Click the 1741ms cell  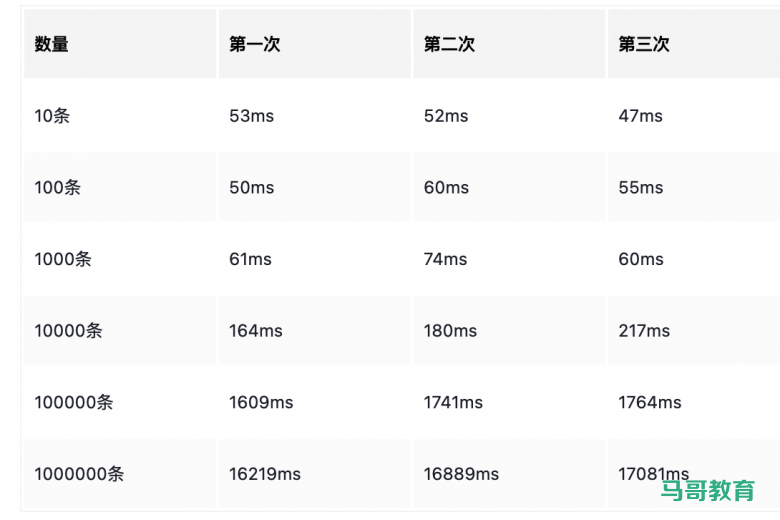tap(453, 402)
